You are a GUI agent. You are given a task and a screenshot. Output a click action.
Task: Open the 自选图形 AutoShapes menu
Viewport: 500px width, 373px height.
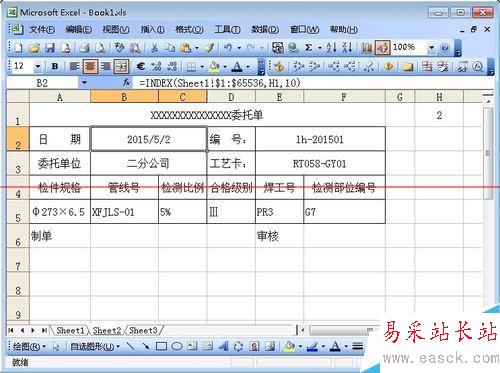point(95,346)
